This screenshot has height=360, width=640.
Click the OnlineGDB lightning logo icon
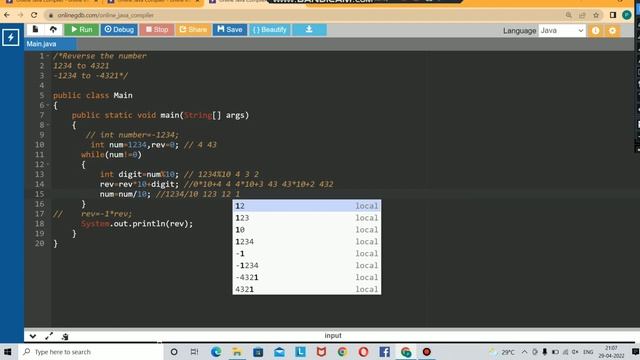pos(11,38)
